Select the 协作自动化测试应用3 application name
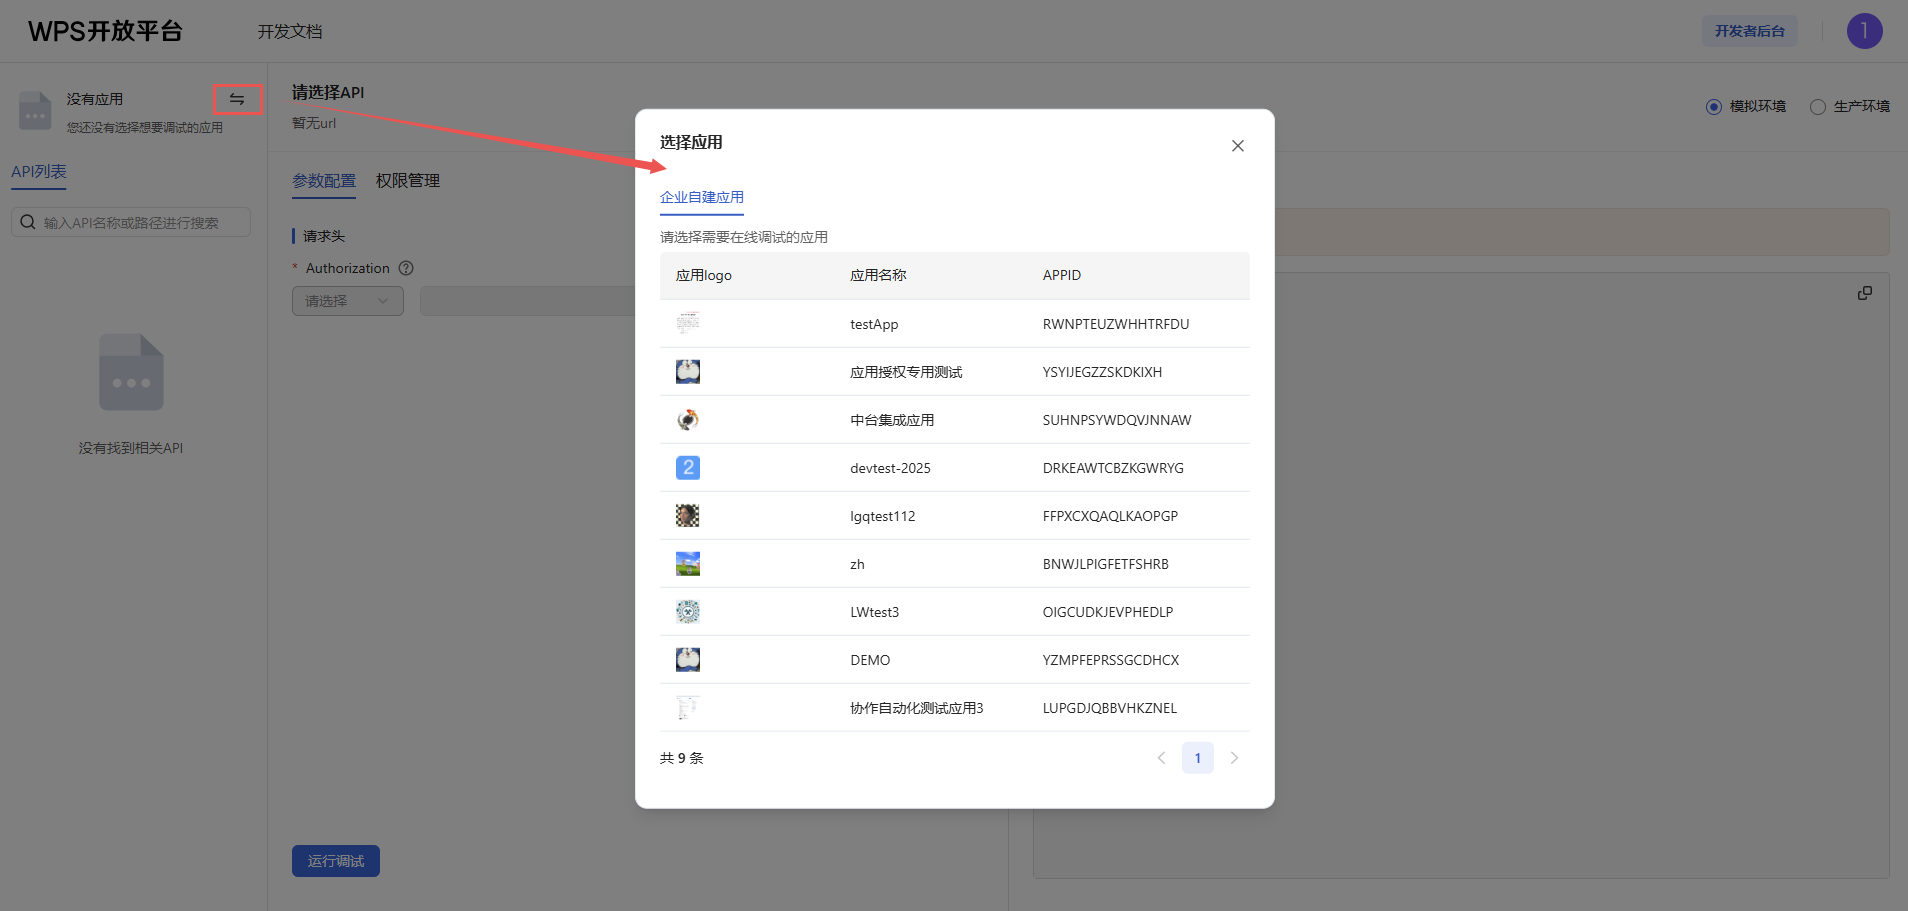Viewport: 1908px width, 911px height. [917, 708]
